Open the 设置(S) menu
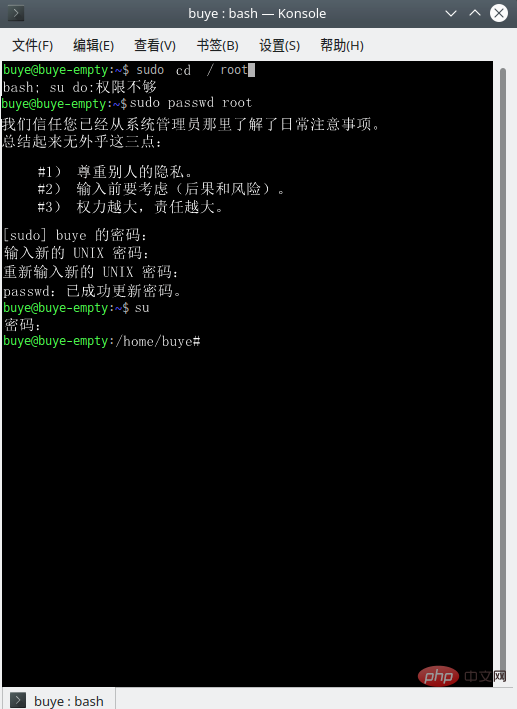Image resolution: width=517 pixels, height=709 pixels. (279, 45)
